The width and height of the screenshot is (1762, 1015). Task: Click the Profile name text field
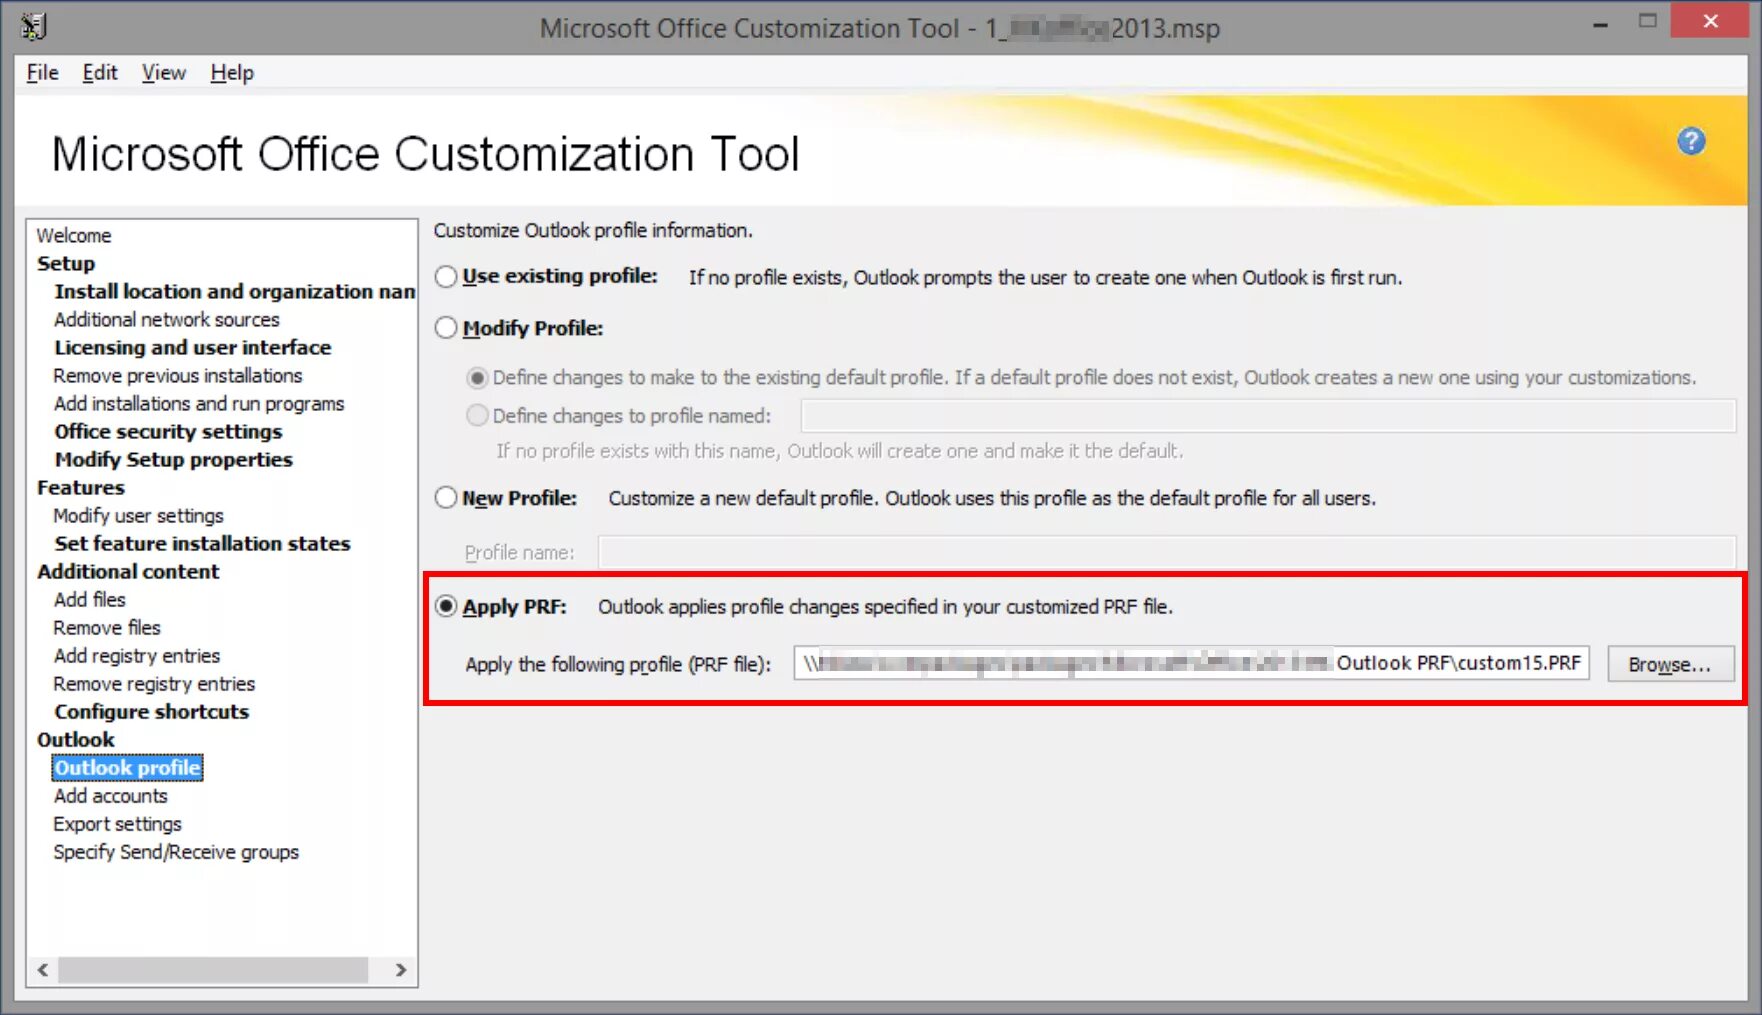1166,552
